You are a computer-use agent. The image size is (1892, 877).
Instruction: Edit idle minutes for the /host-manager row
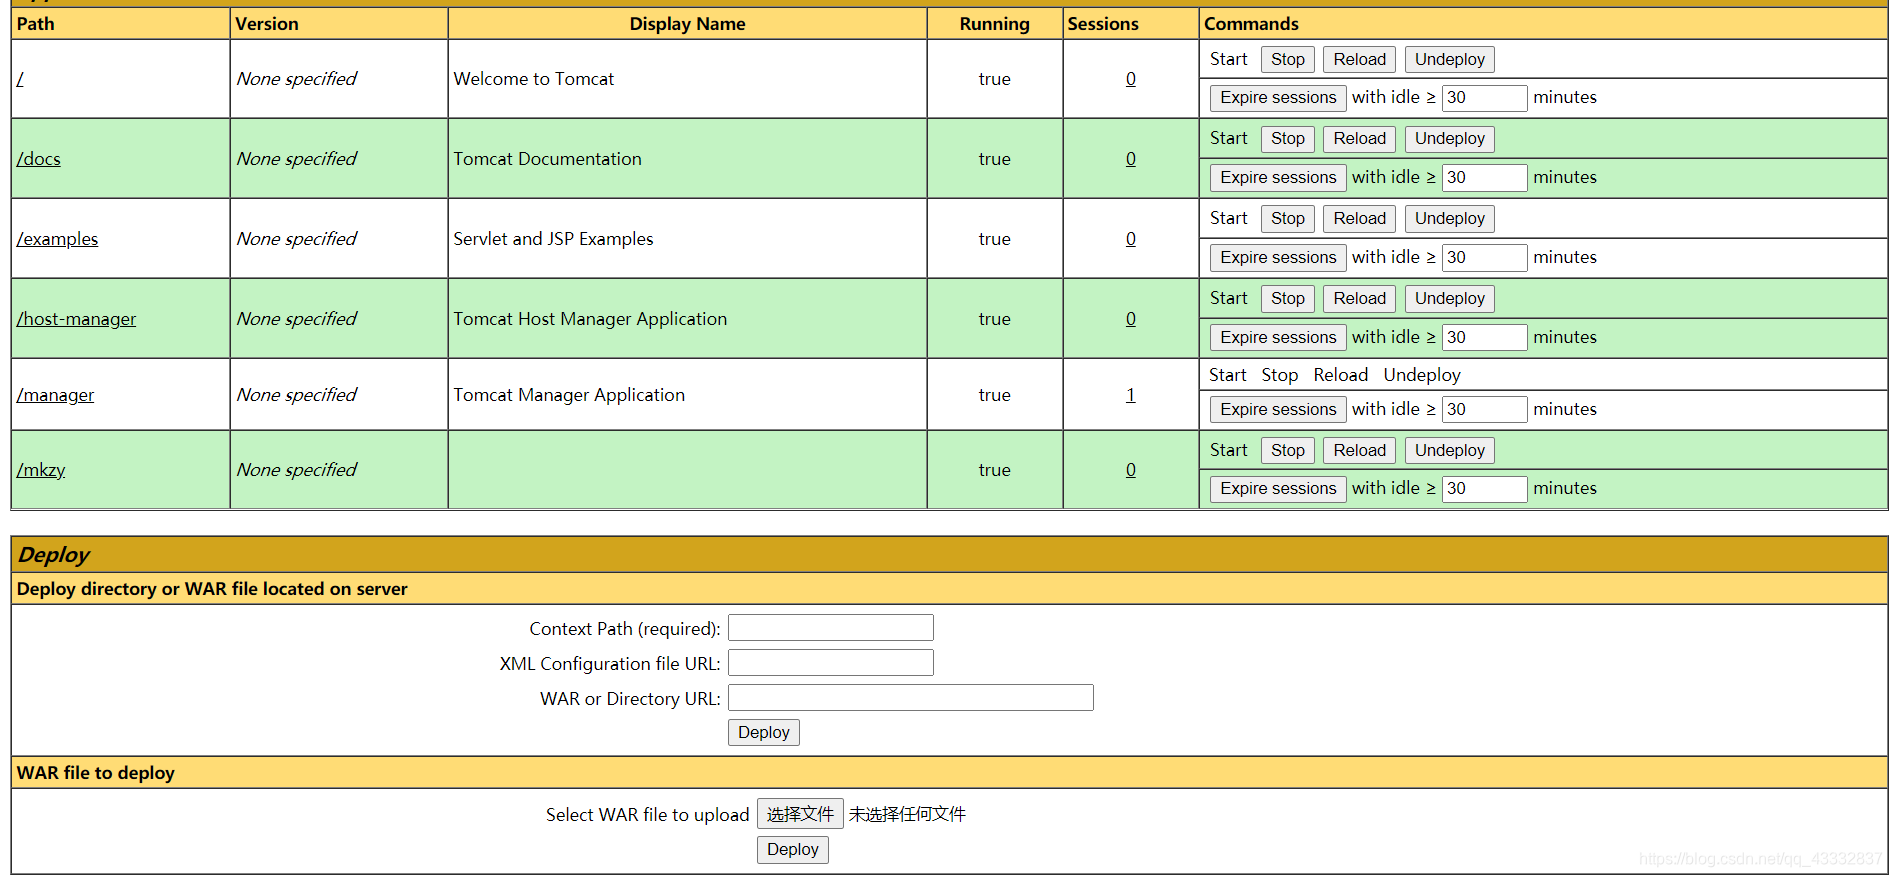point(1484,338)
